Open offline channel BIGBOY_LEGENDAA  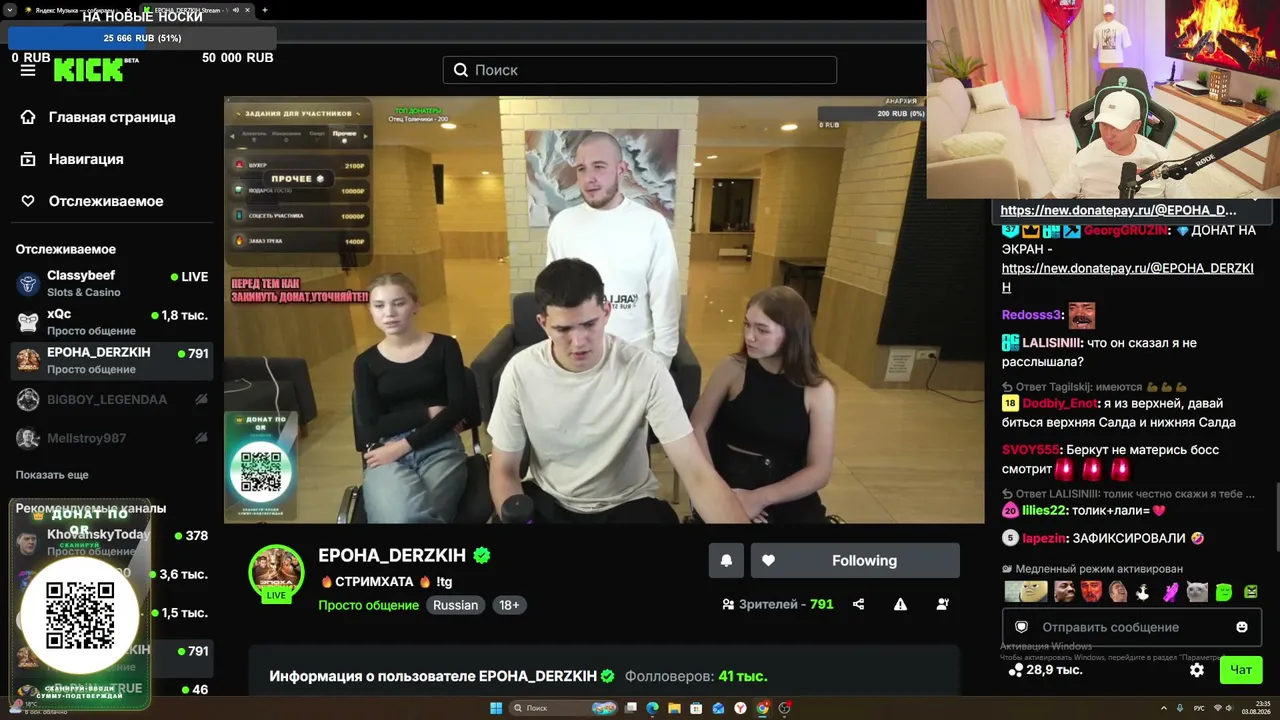pyautogui.click(x=112, y=399)
